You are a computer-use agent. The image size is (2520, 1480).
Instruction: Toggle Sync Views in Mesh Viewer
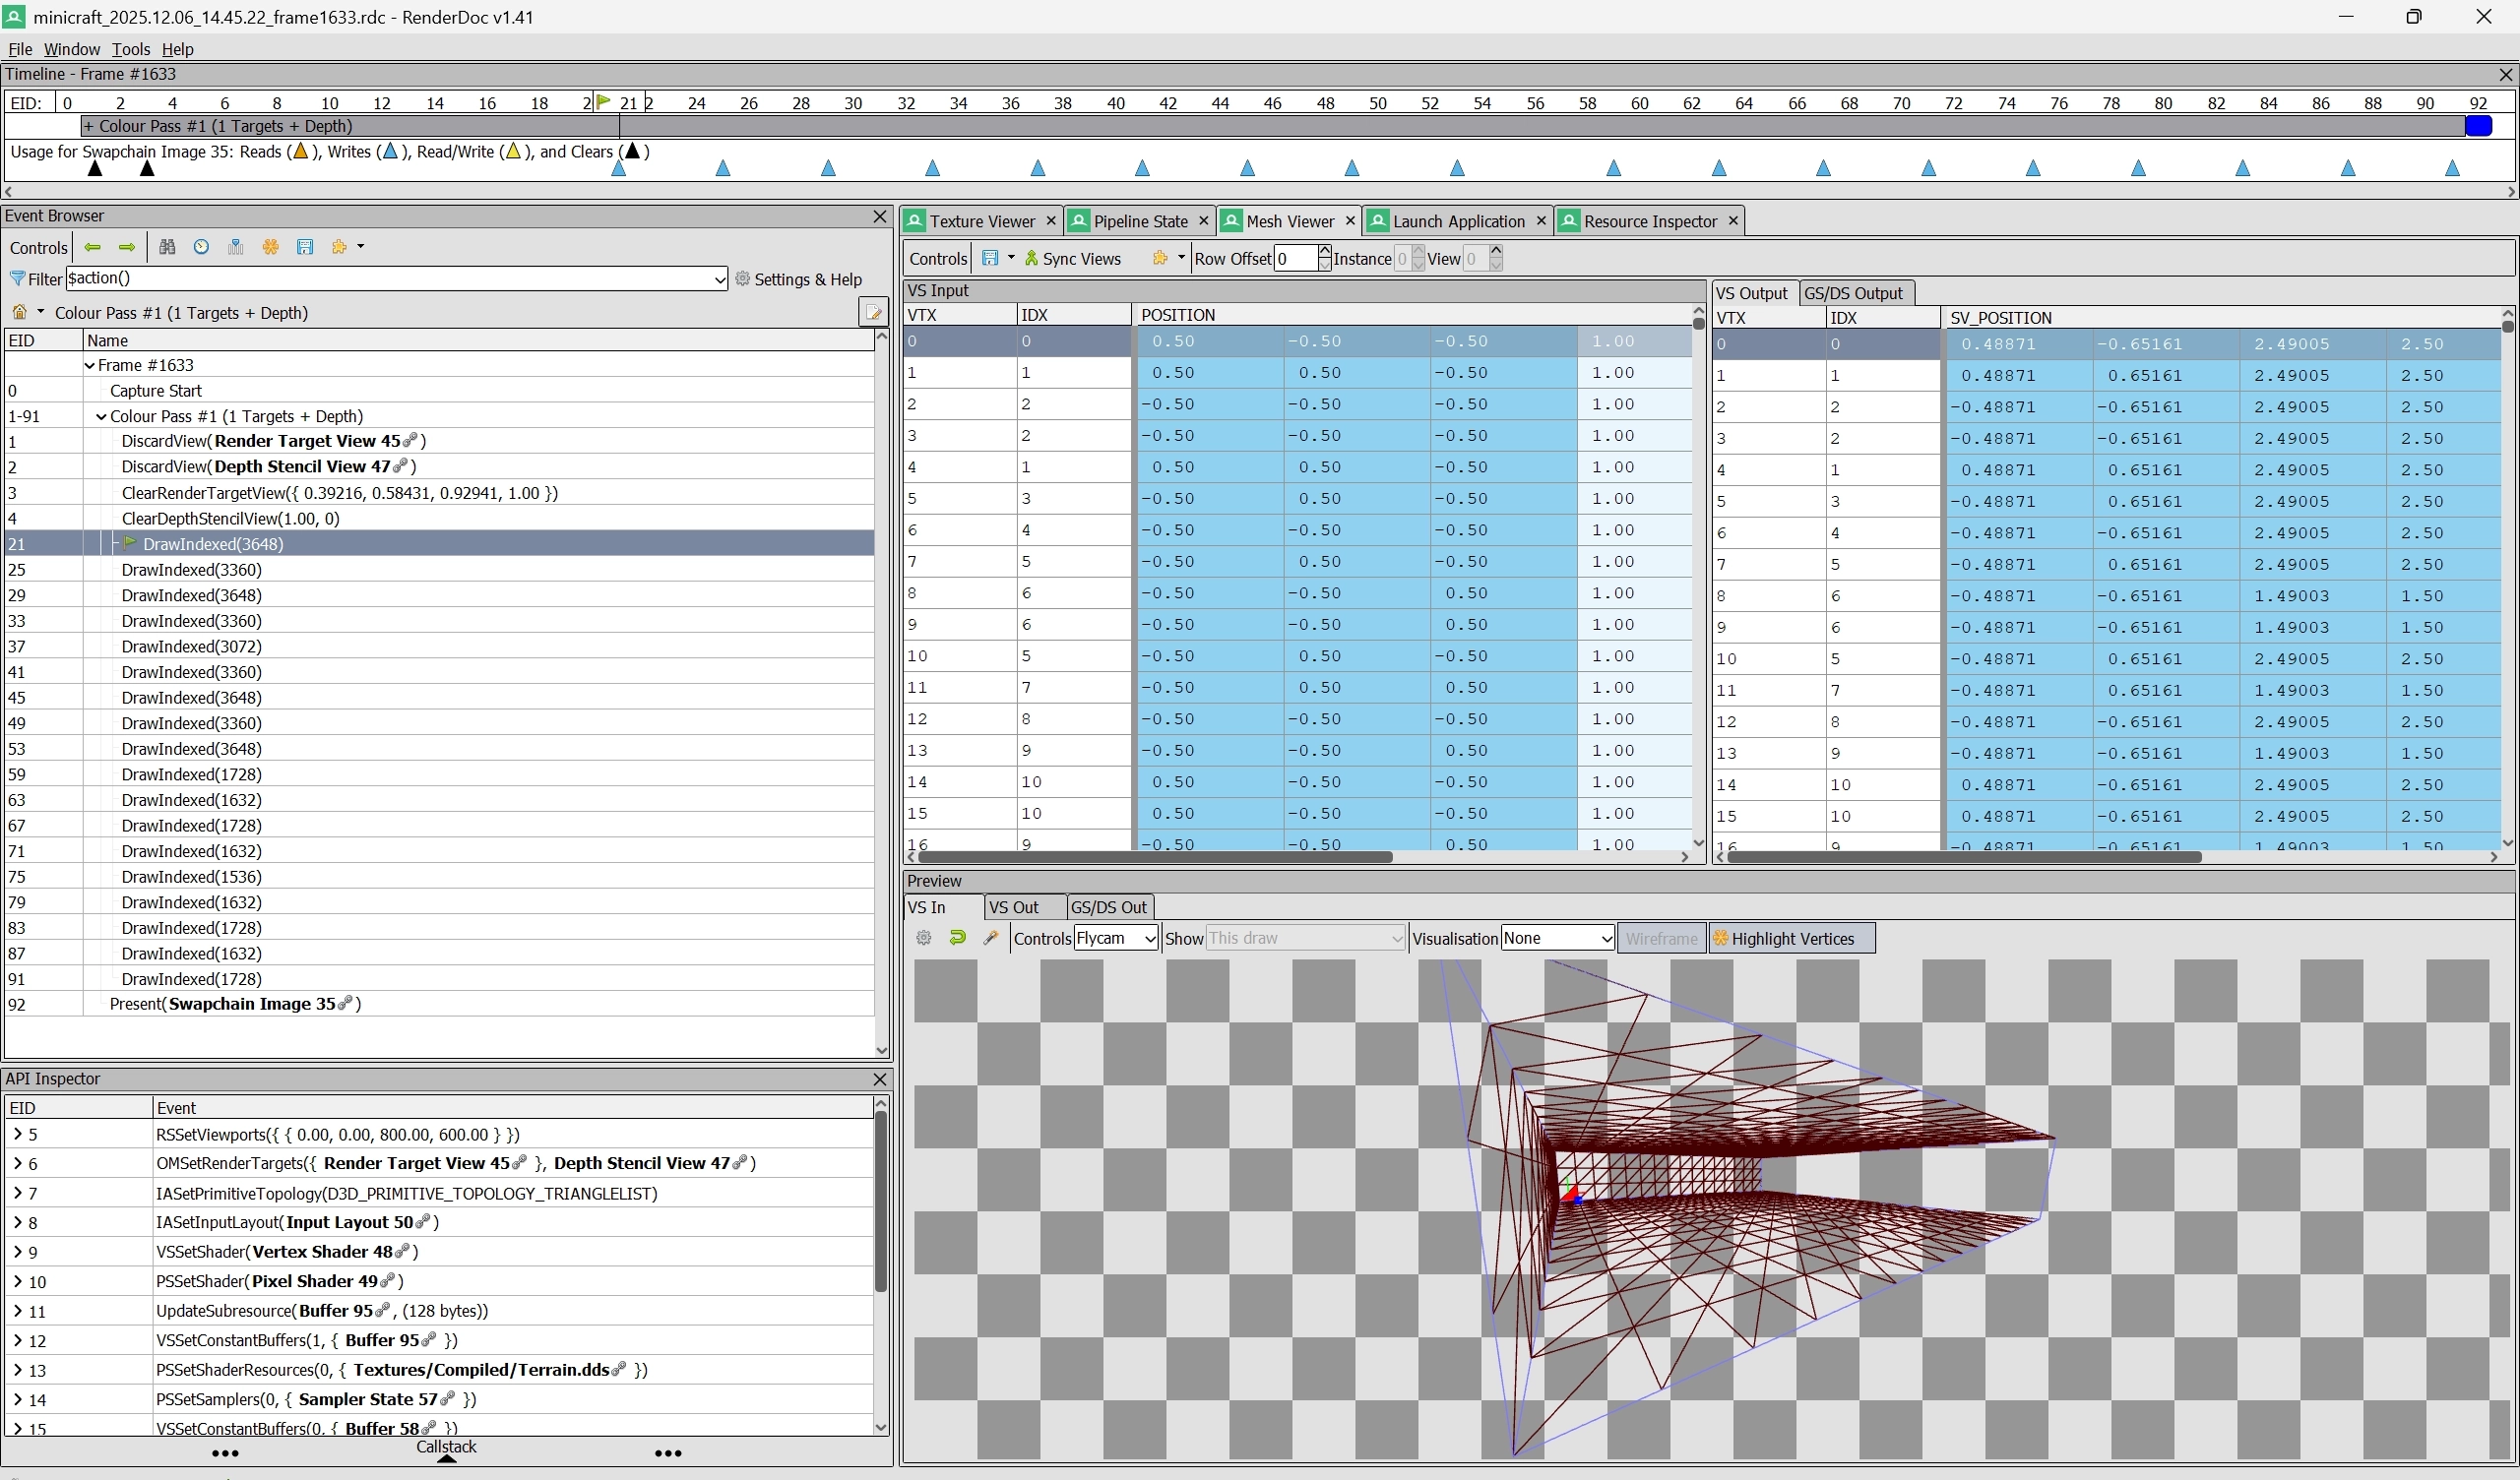pos(1072,259)
